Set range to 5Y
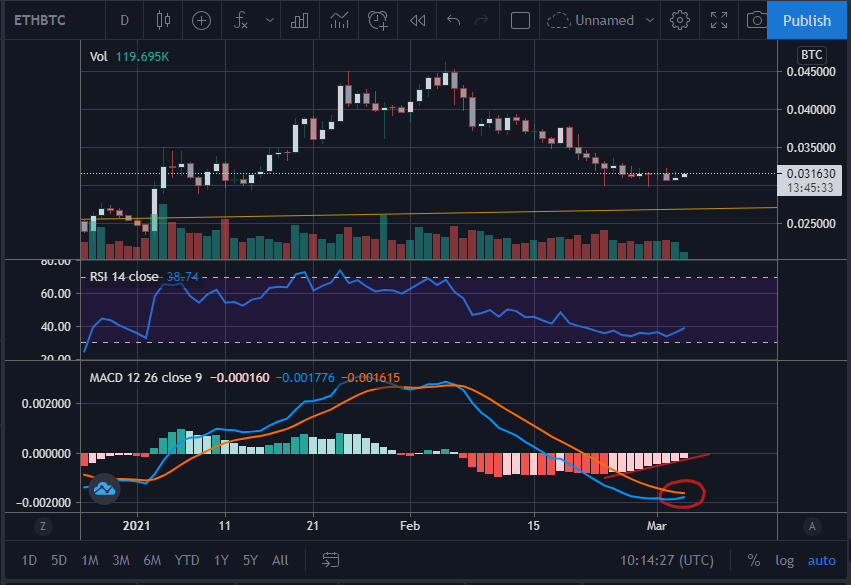851x585 pixels. click(250, 560)
